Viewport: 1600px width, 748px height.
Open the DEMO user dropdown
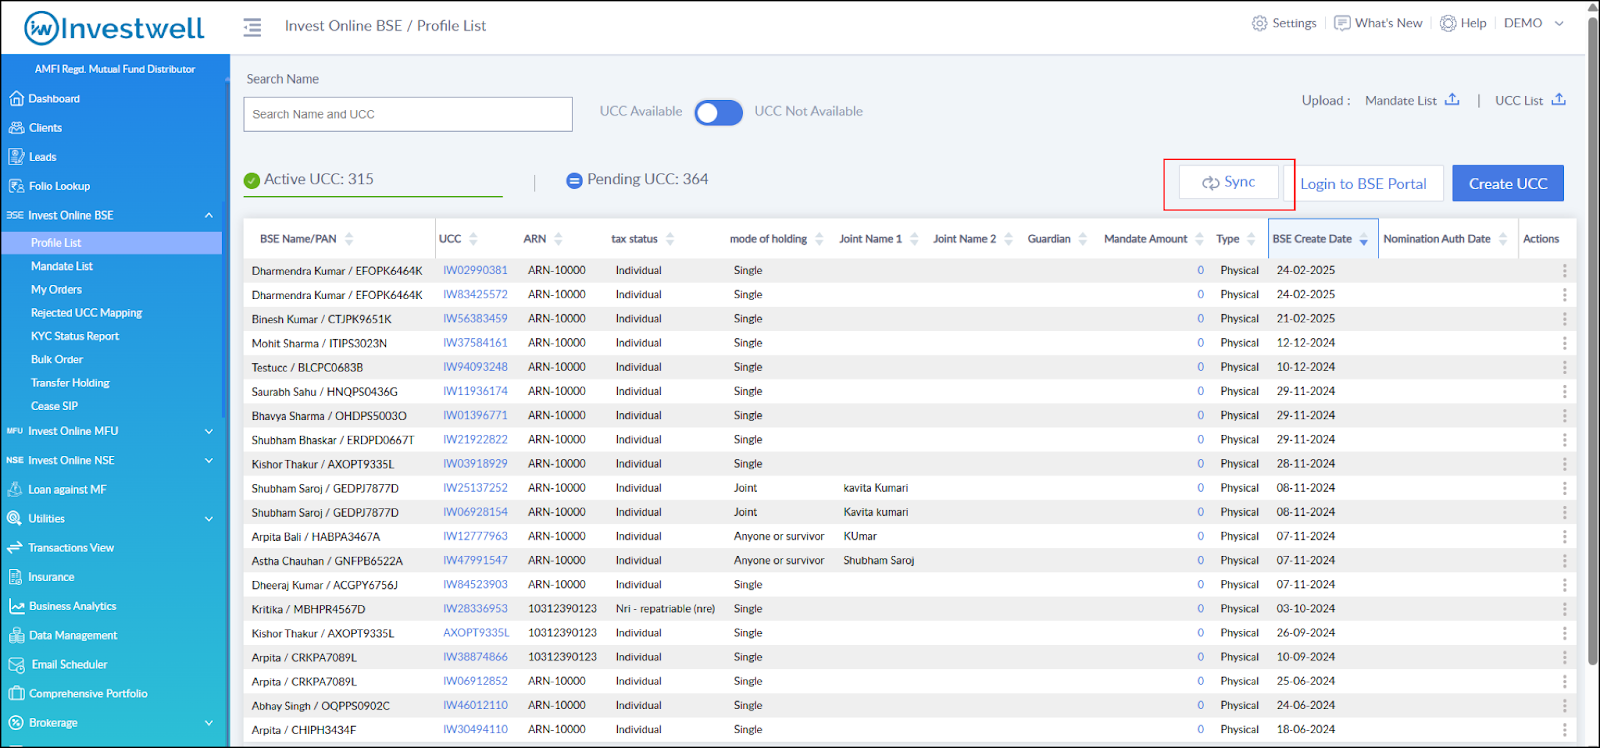coord(1533,23)
